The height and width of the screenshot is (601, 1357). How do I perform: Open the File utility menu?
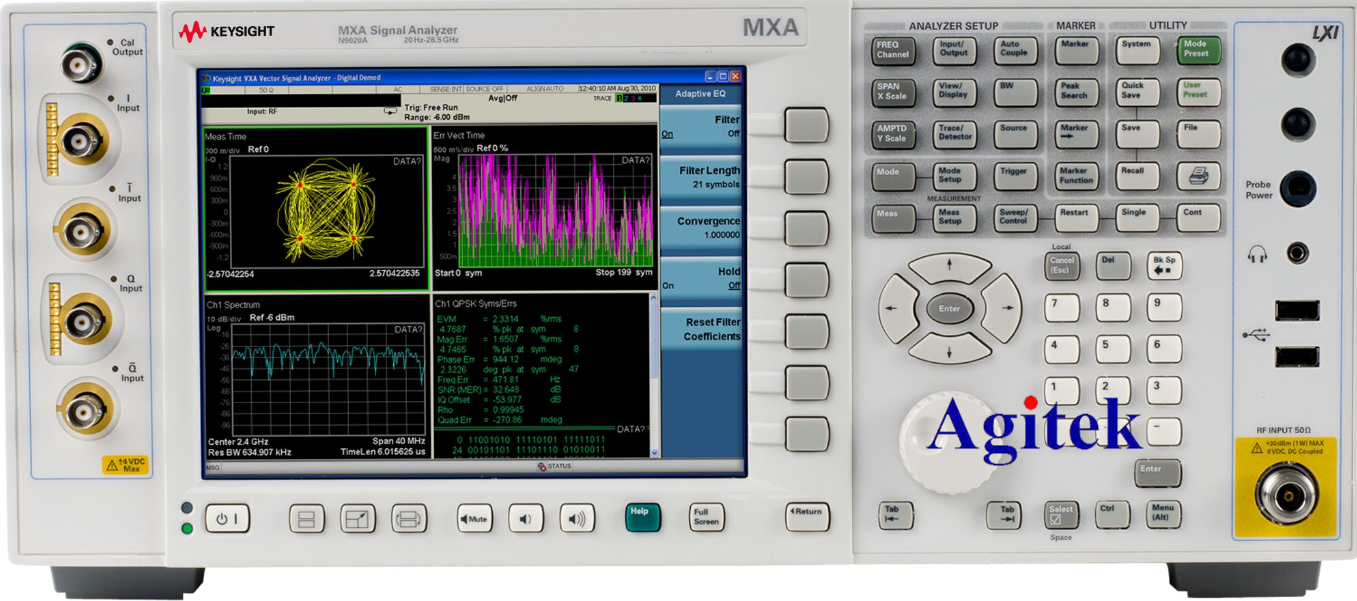pos(1198,133)
